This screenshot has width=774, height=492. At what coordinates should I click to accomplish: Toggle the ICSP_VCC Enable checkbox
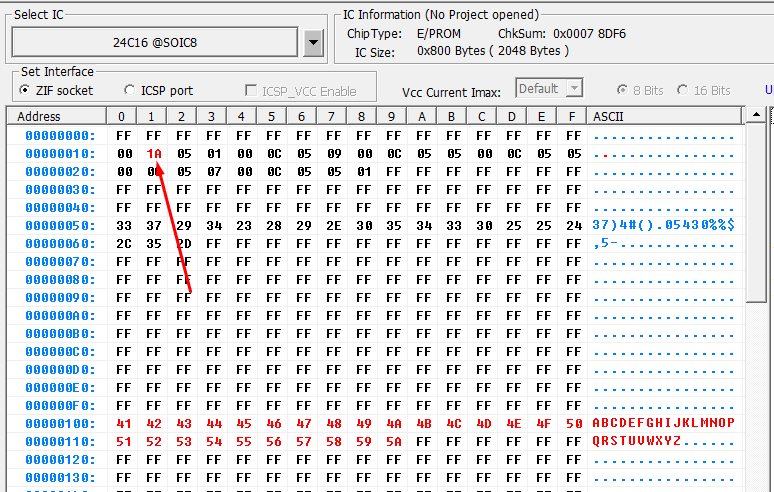251,91
